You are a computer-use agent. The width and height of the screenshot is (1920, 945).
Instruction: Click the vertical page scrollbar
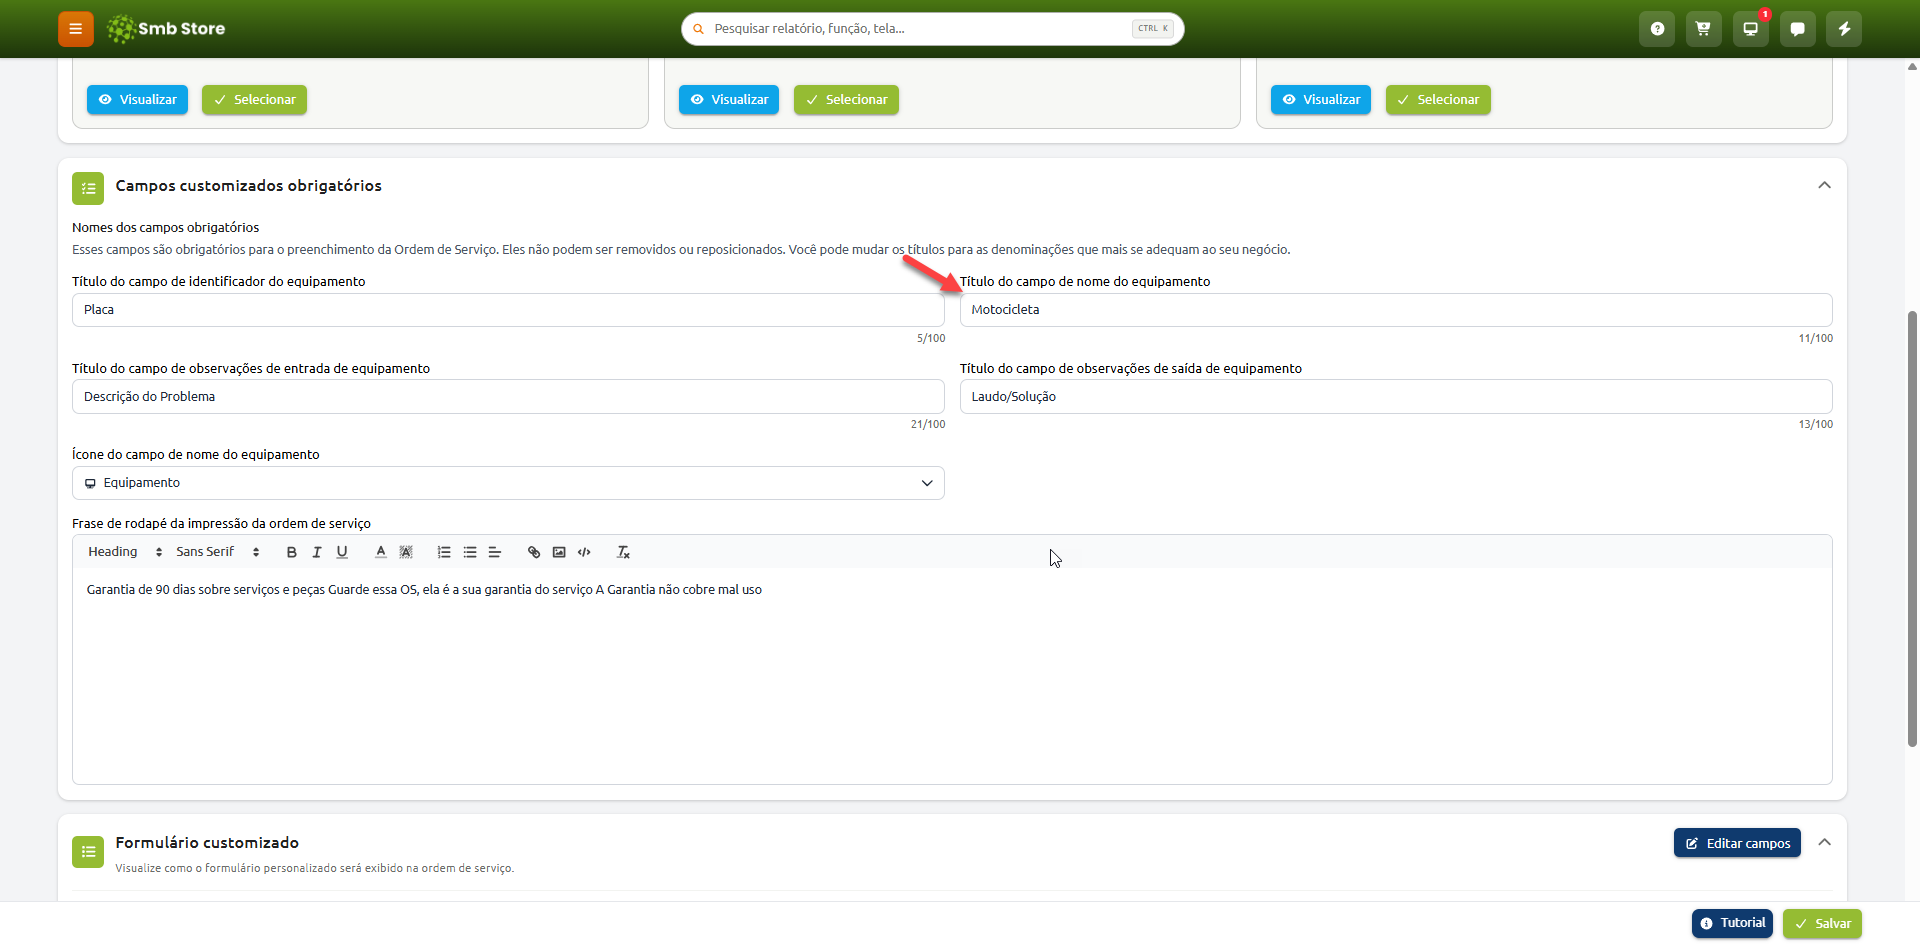1912,529
